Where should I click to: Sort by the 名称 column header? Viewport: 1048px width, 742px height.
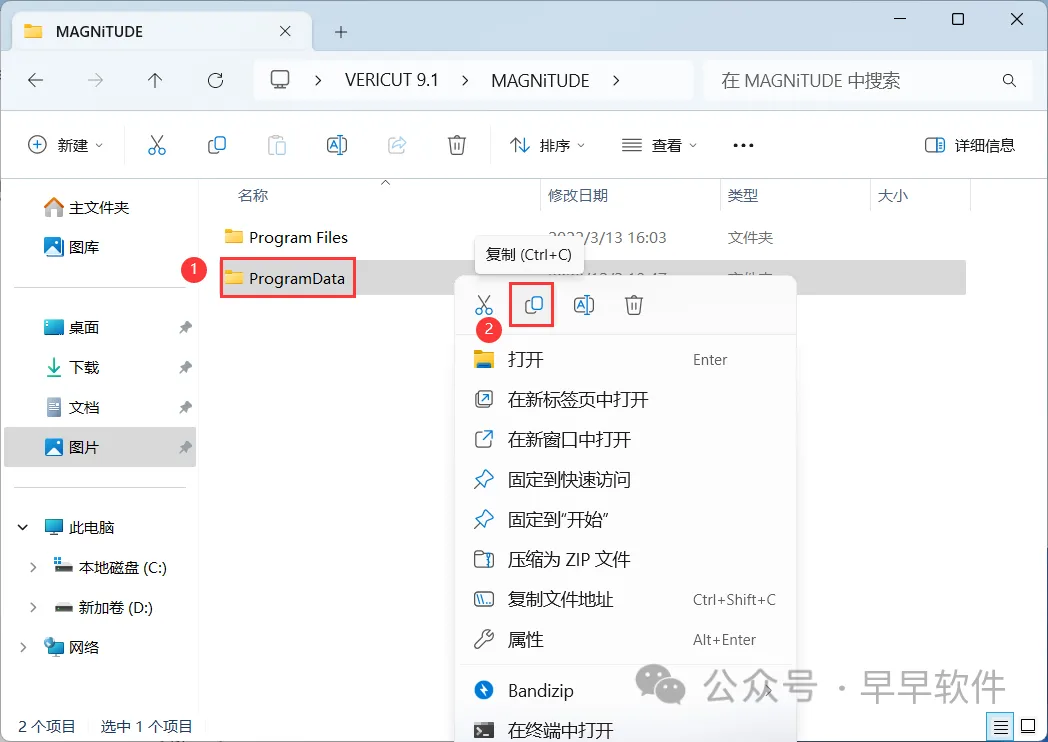[253, 196]
